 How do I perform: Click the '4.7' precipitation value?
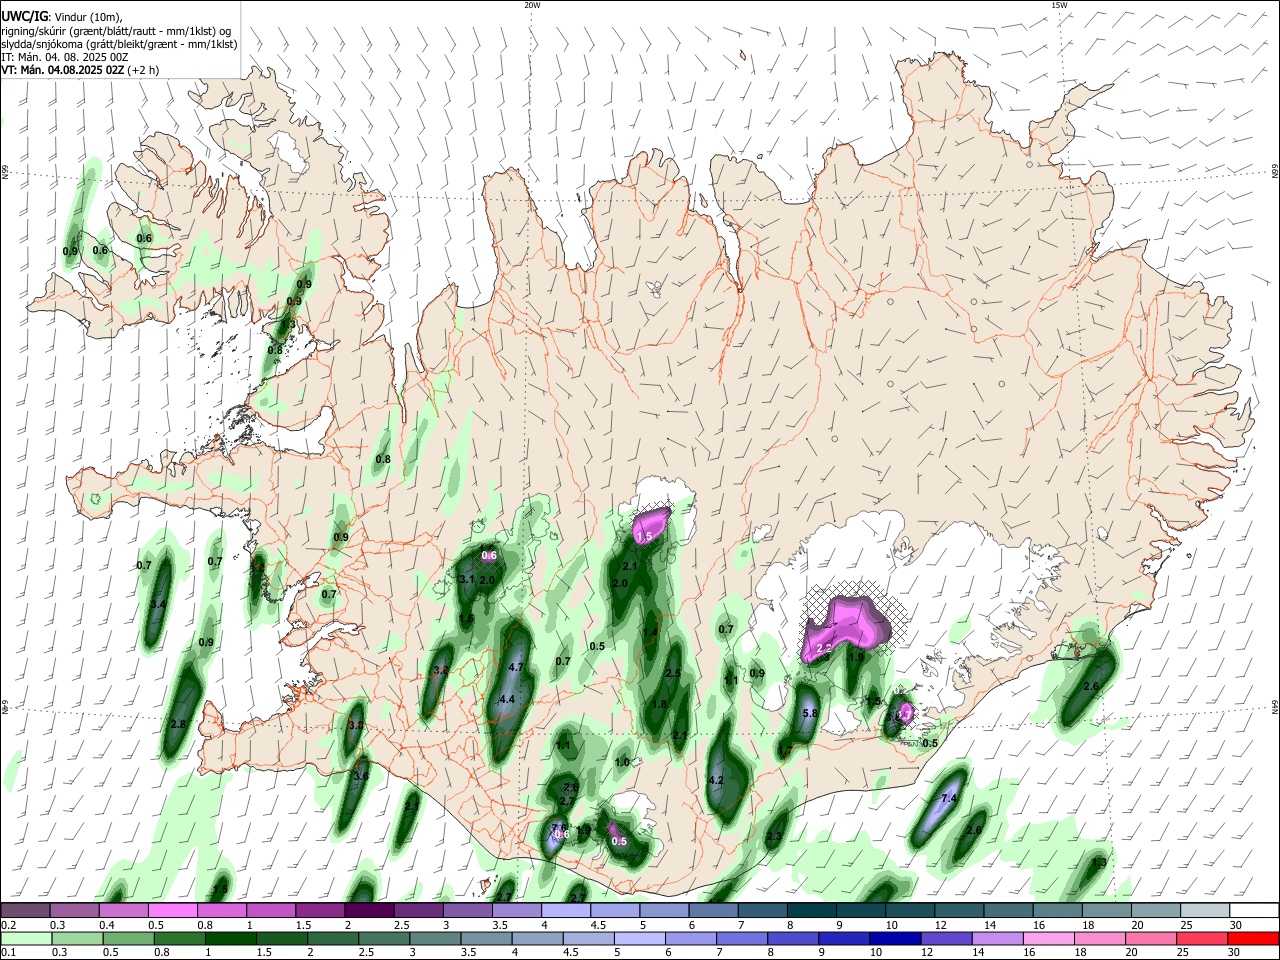(x=517, y=666)
